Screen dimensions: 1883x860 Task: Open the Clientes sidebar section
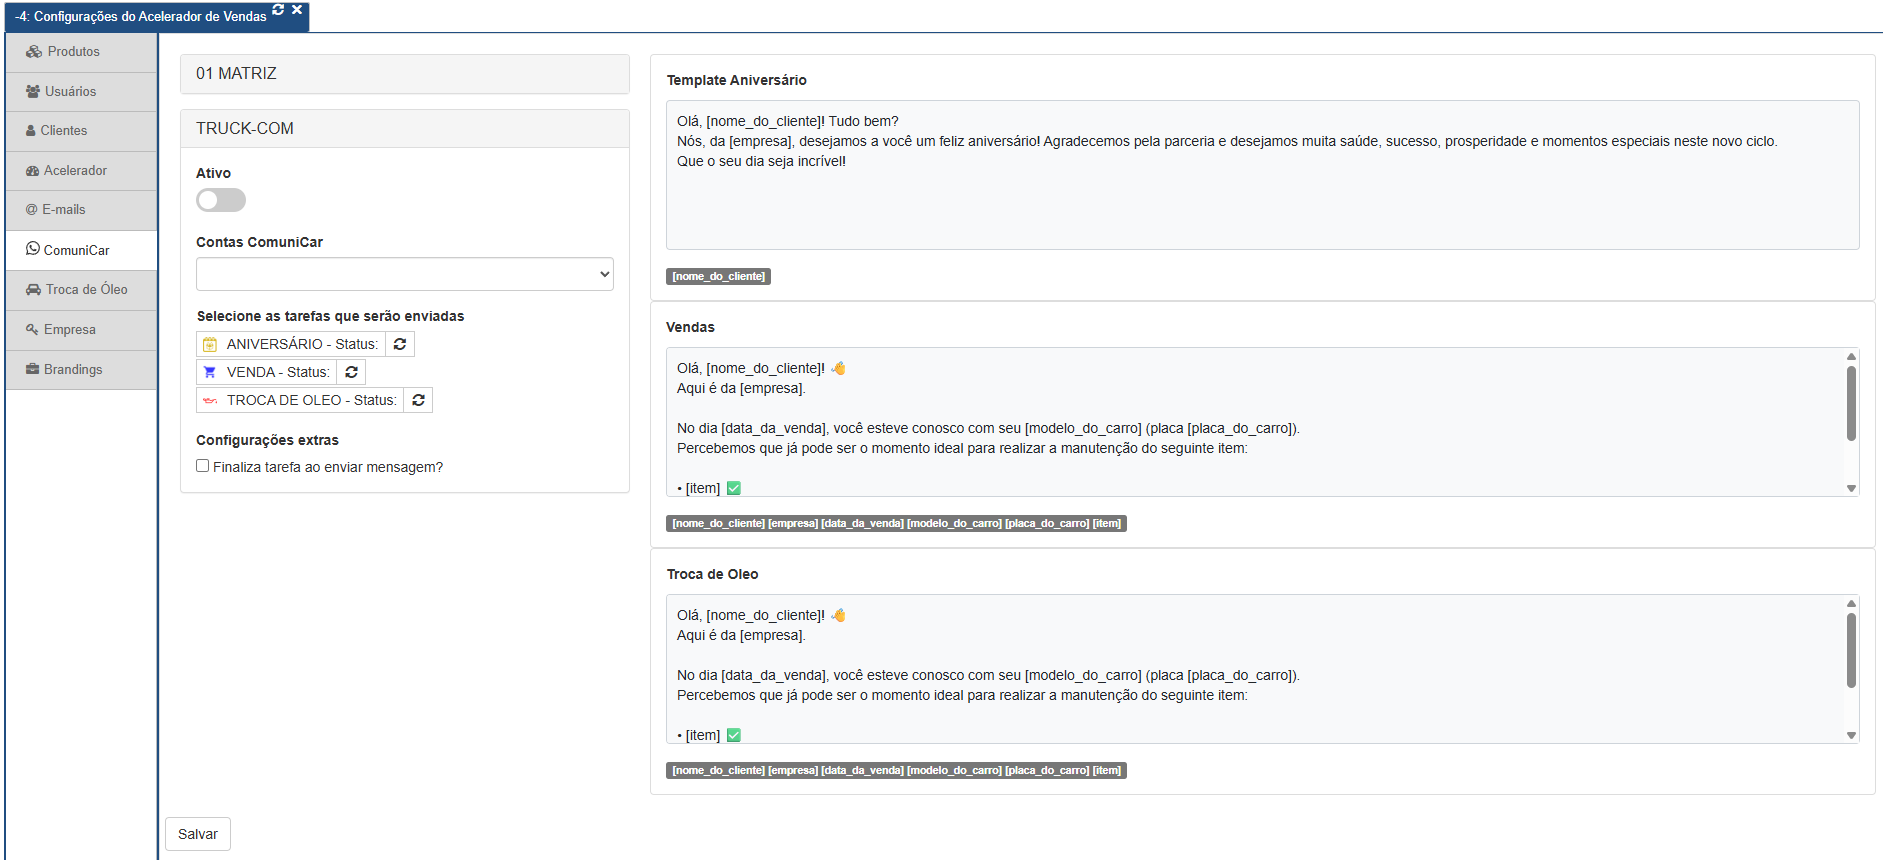(81, 131)
